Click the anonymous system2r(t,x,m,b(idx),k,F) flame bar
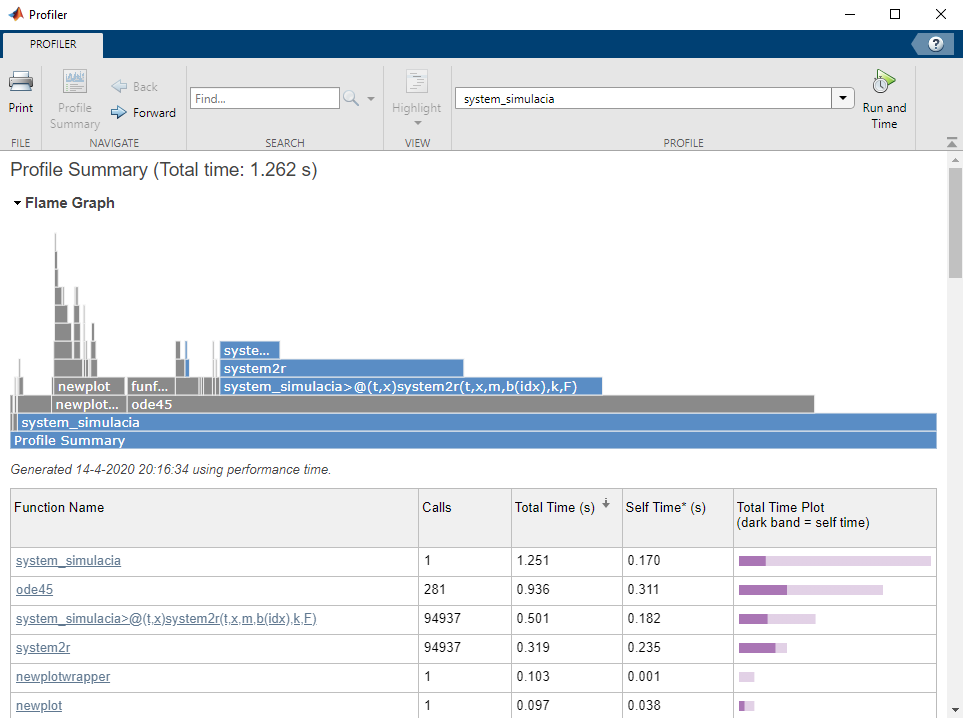This screenshot has width=963, height=718. pyautogui.click(x=411, y=386)
